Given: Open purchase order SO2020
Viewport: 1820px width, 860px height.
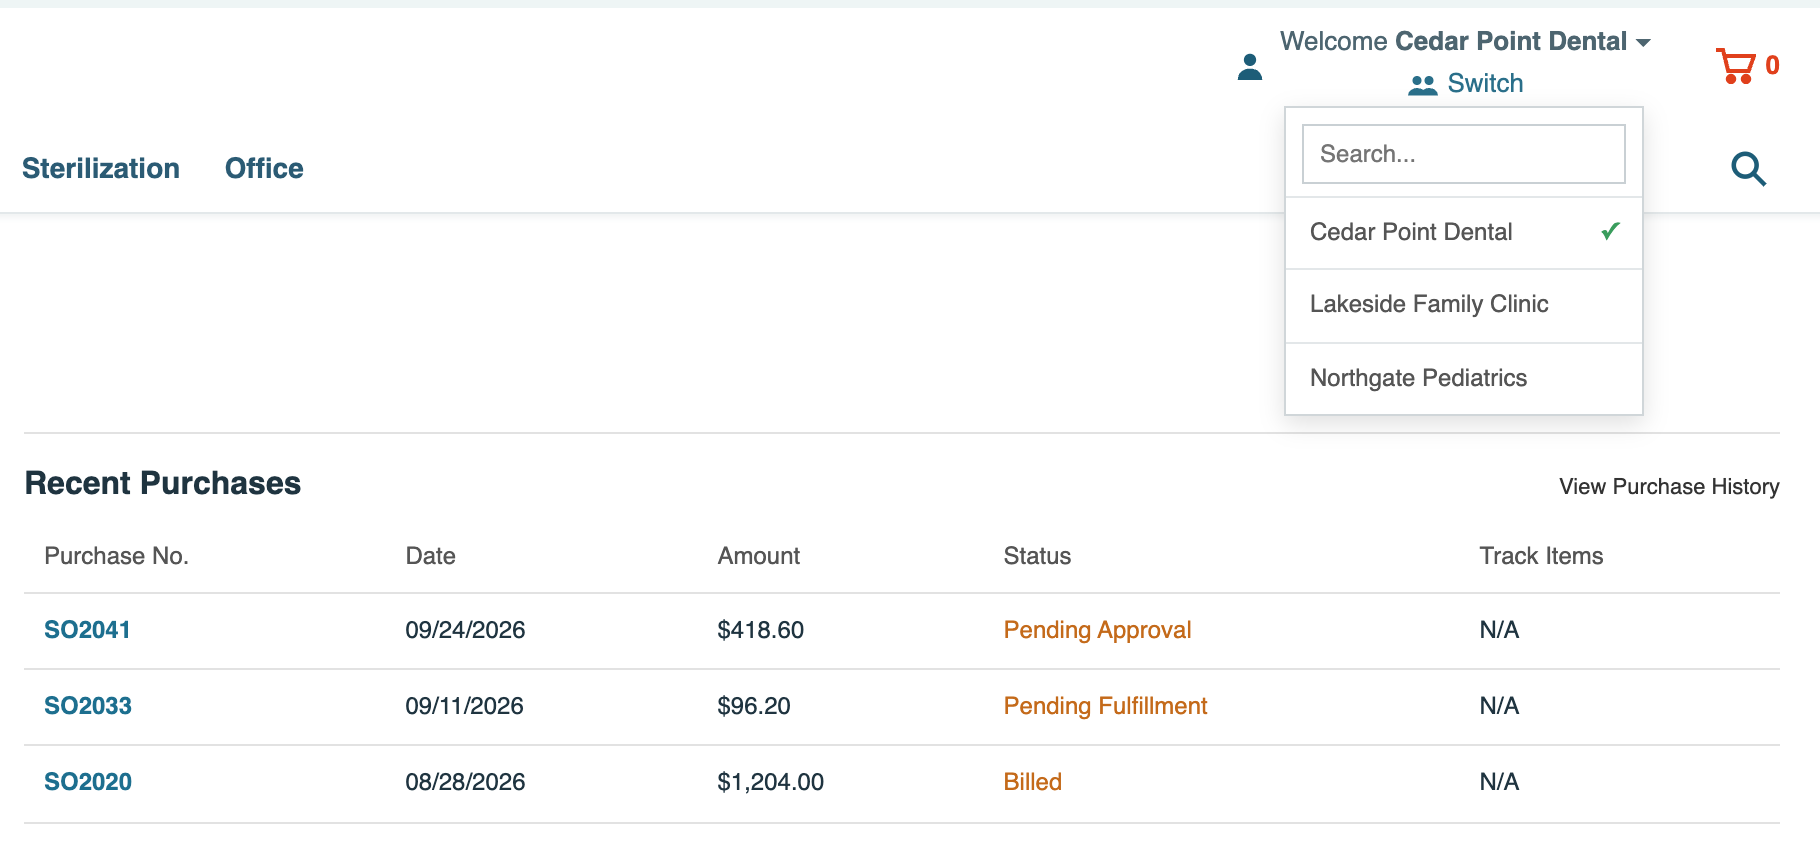Looking at the screenshot, I should (88, 782).
